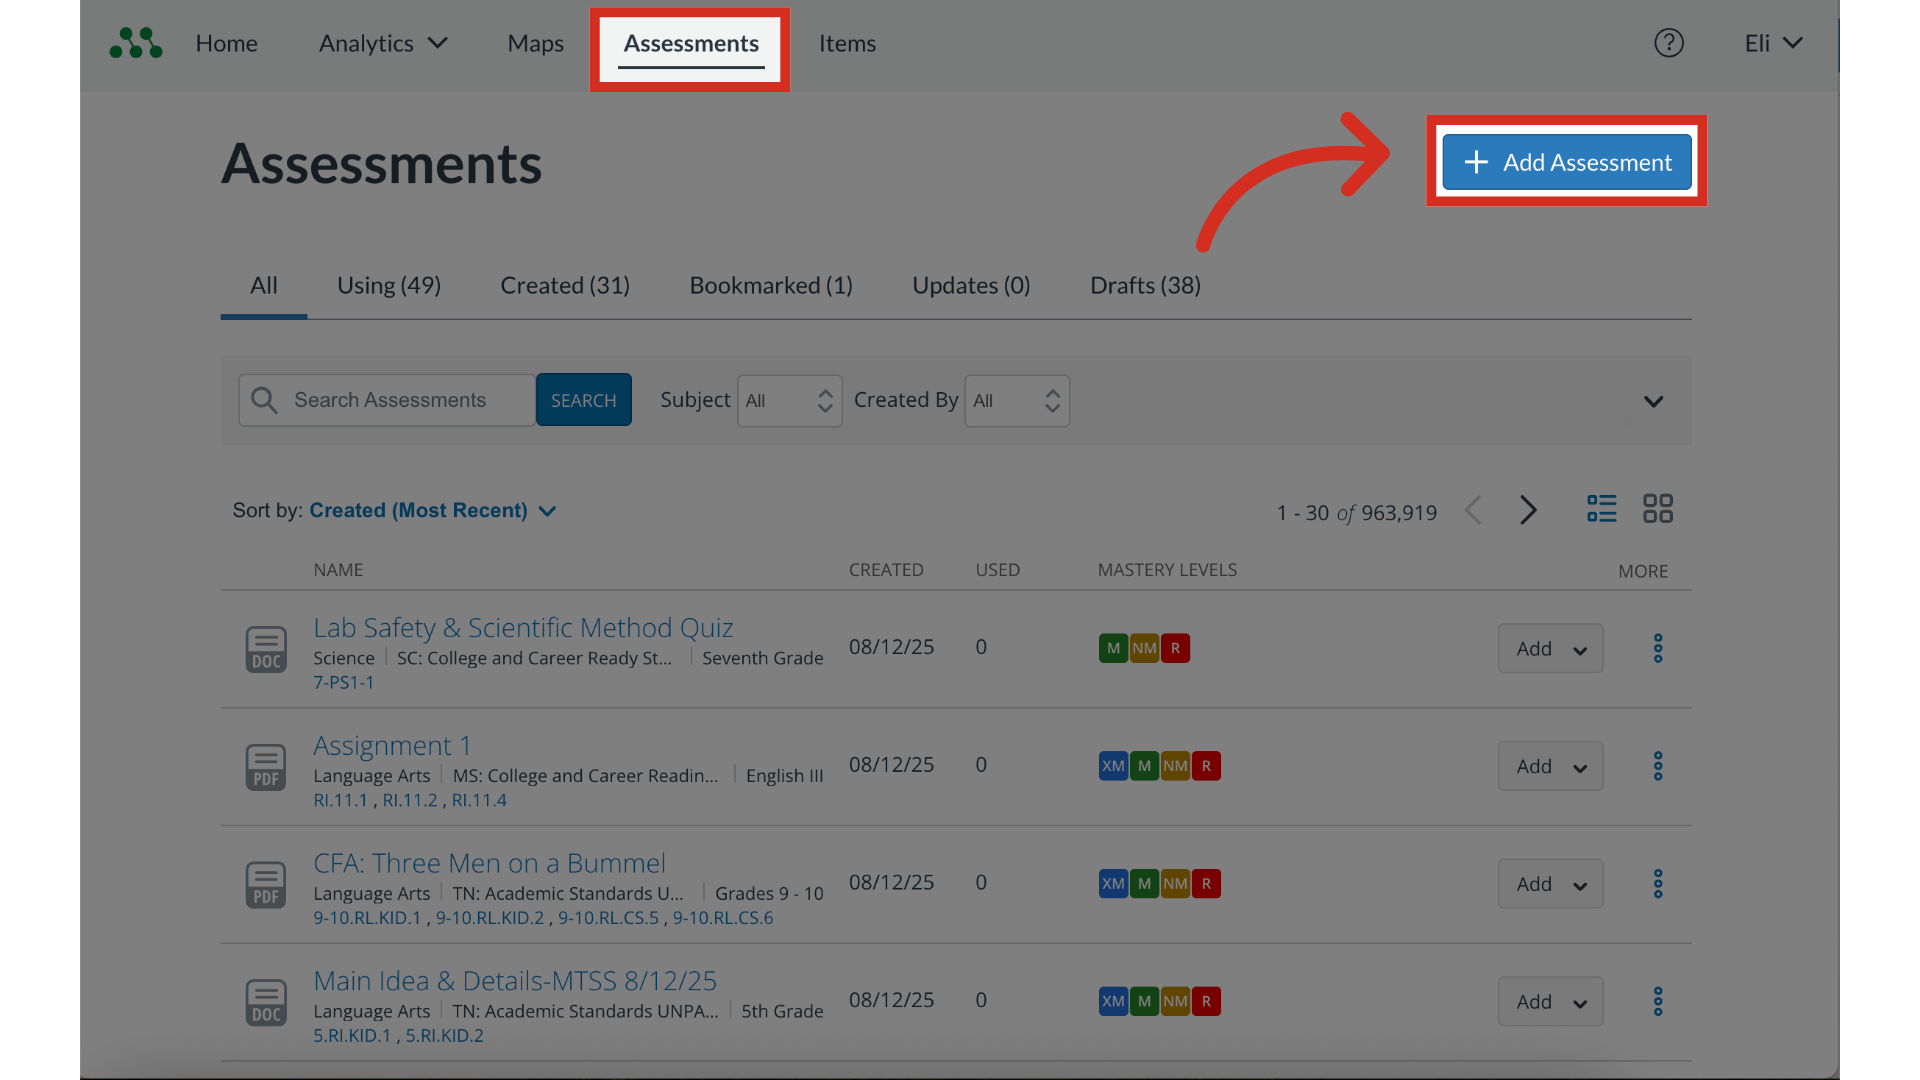Viewport: 1920px width, 1080px height.
Task: Click the Add Assessment button
Action: [1566, 162]
